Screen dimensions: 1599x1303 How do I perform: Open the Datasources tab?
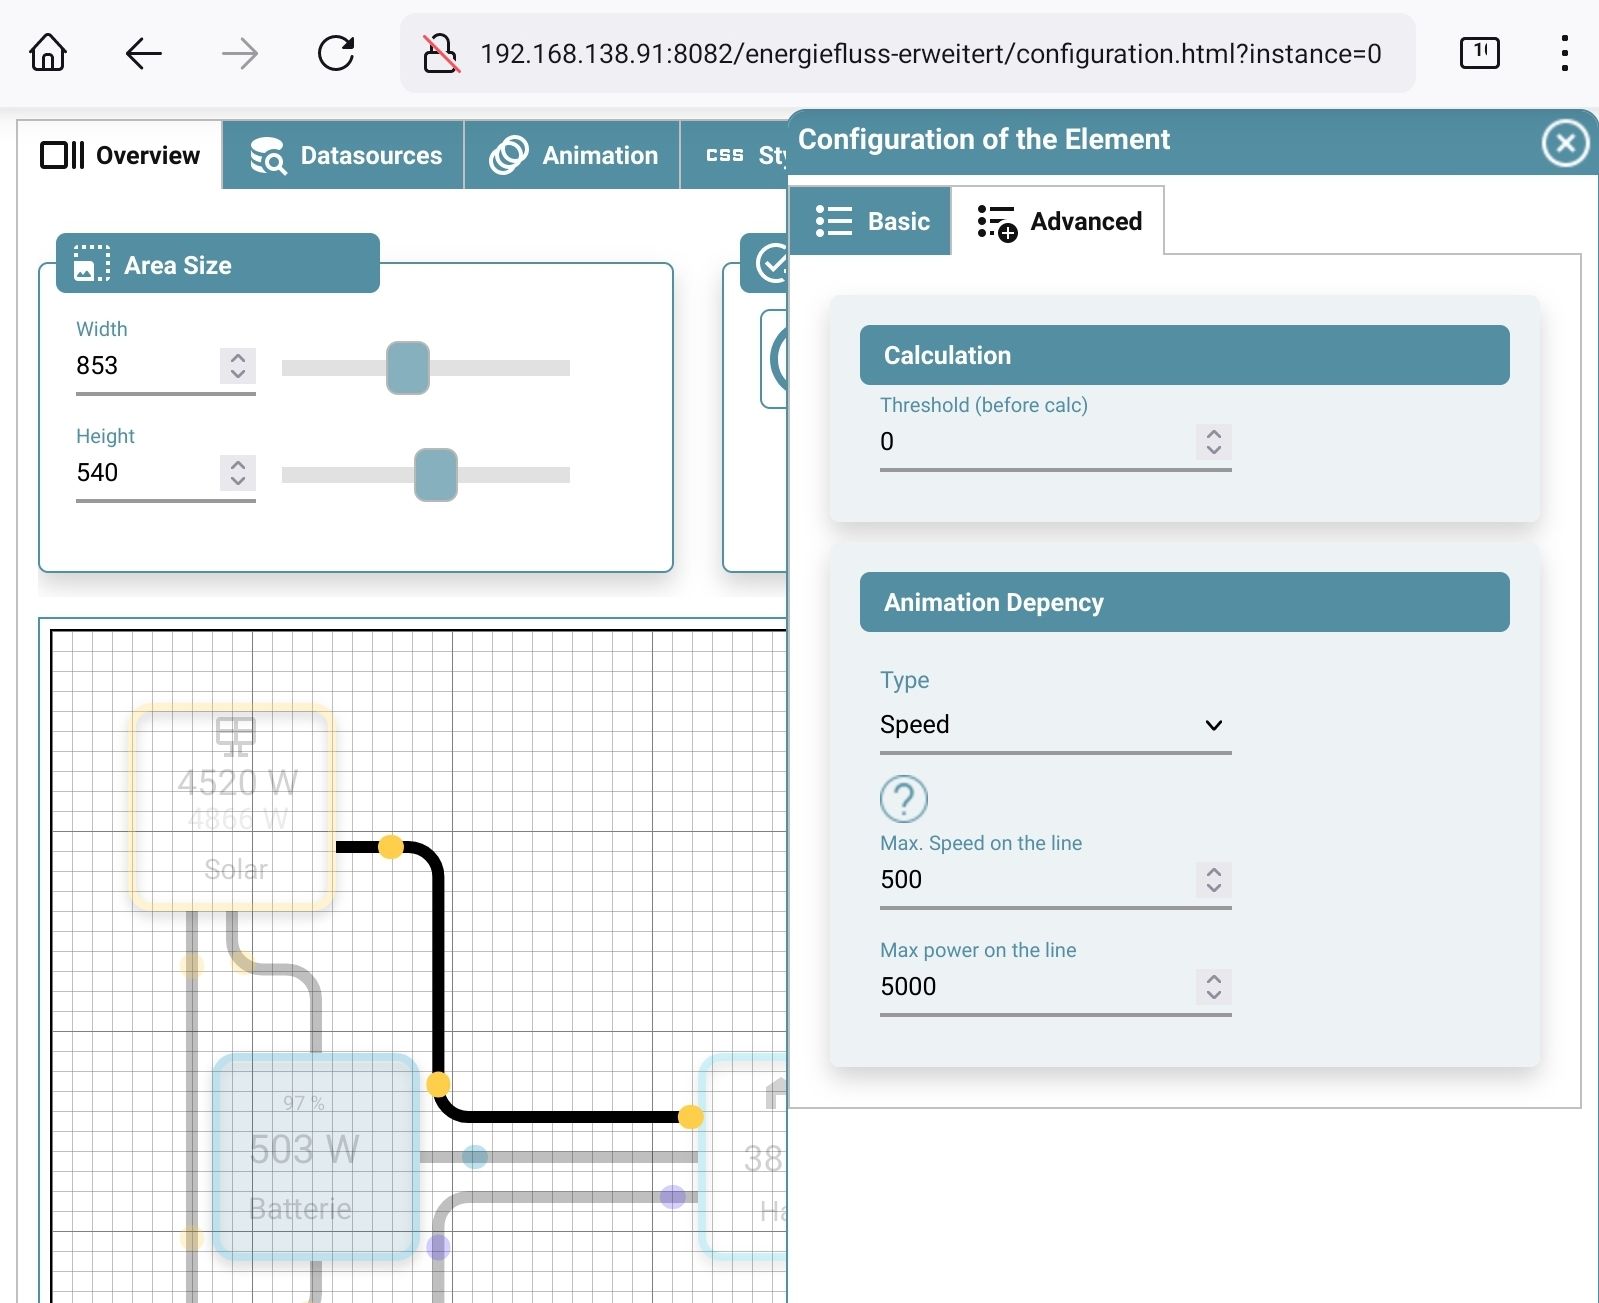point(344,155)
